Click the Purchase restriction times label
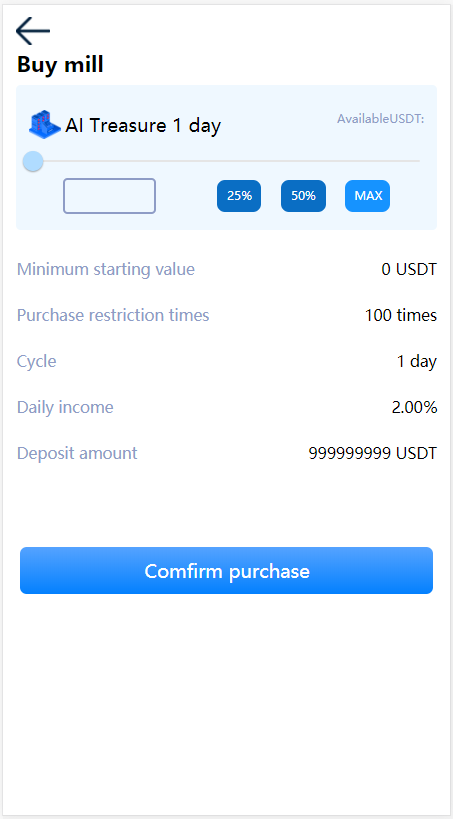453x819 pixels. pos(113,315)
